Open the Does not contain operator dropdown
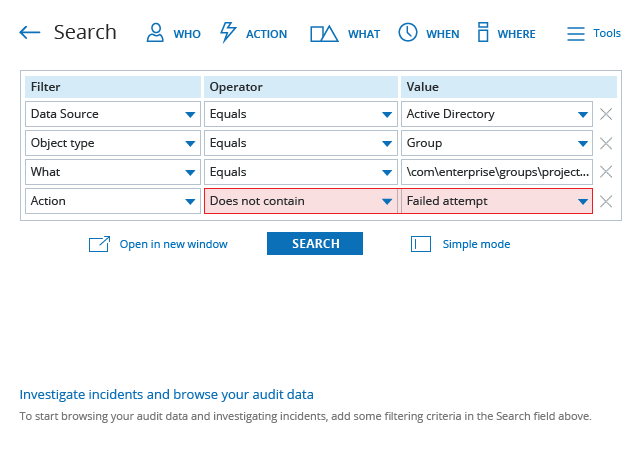Image resolution: width=640 pixels, height=450 pixels. pyautogui.click(x=301, y=201)
